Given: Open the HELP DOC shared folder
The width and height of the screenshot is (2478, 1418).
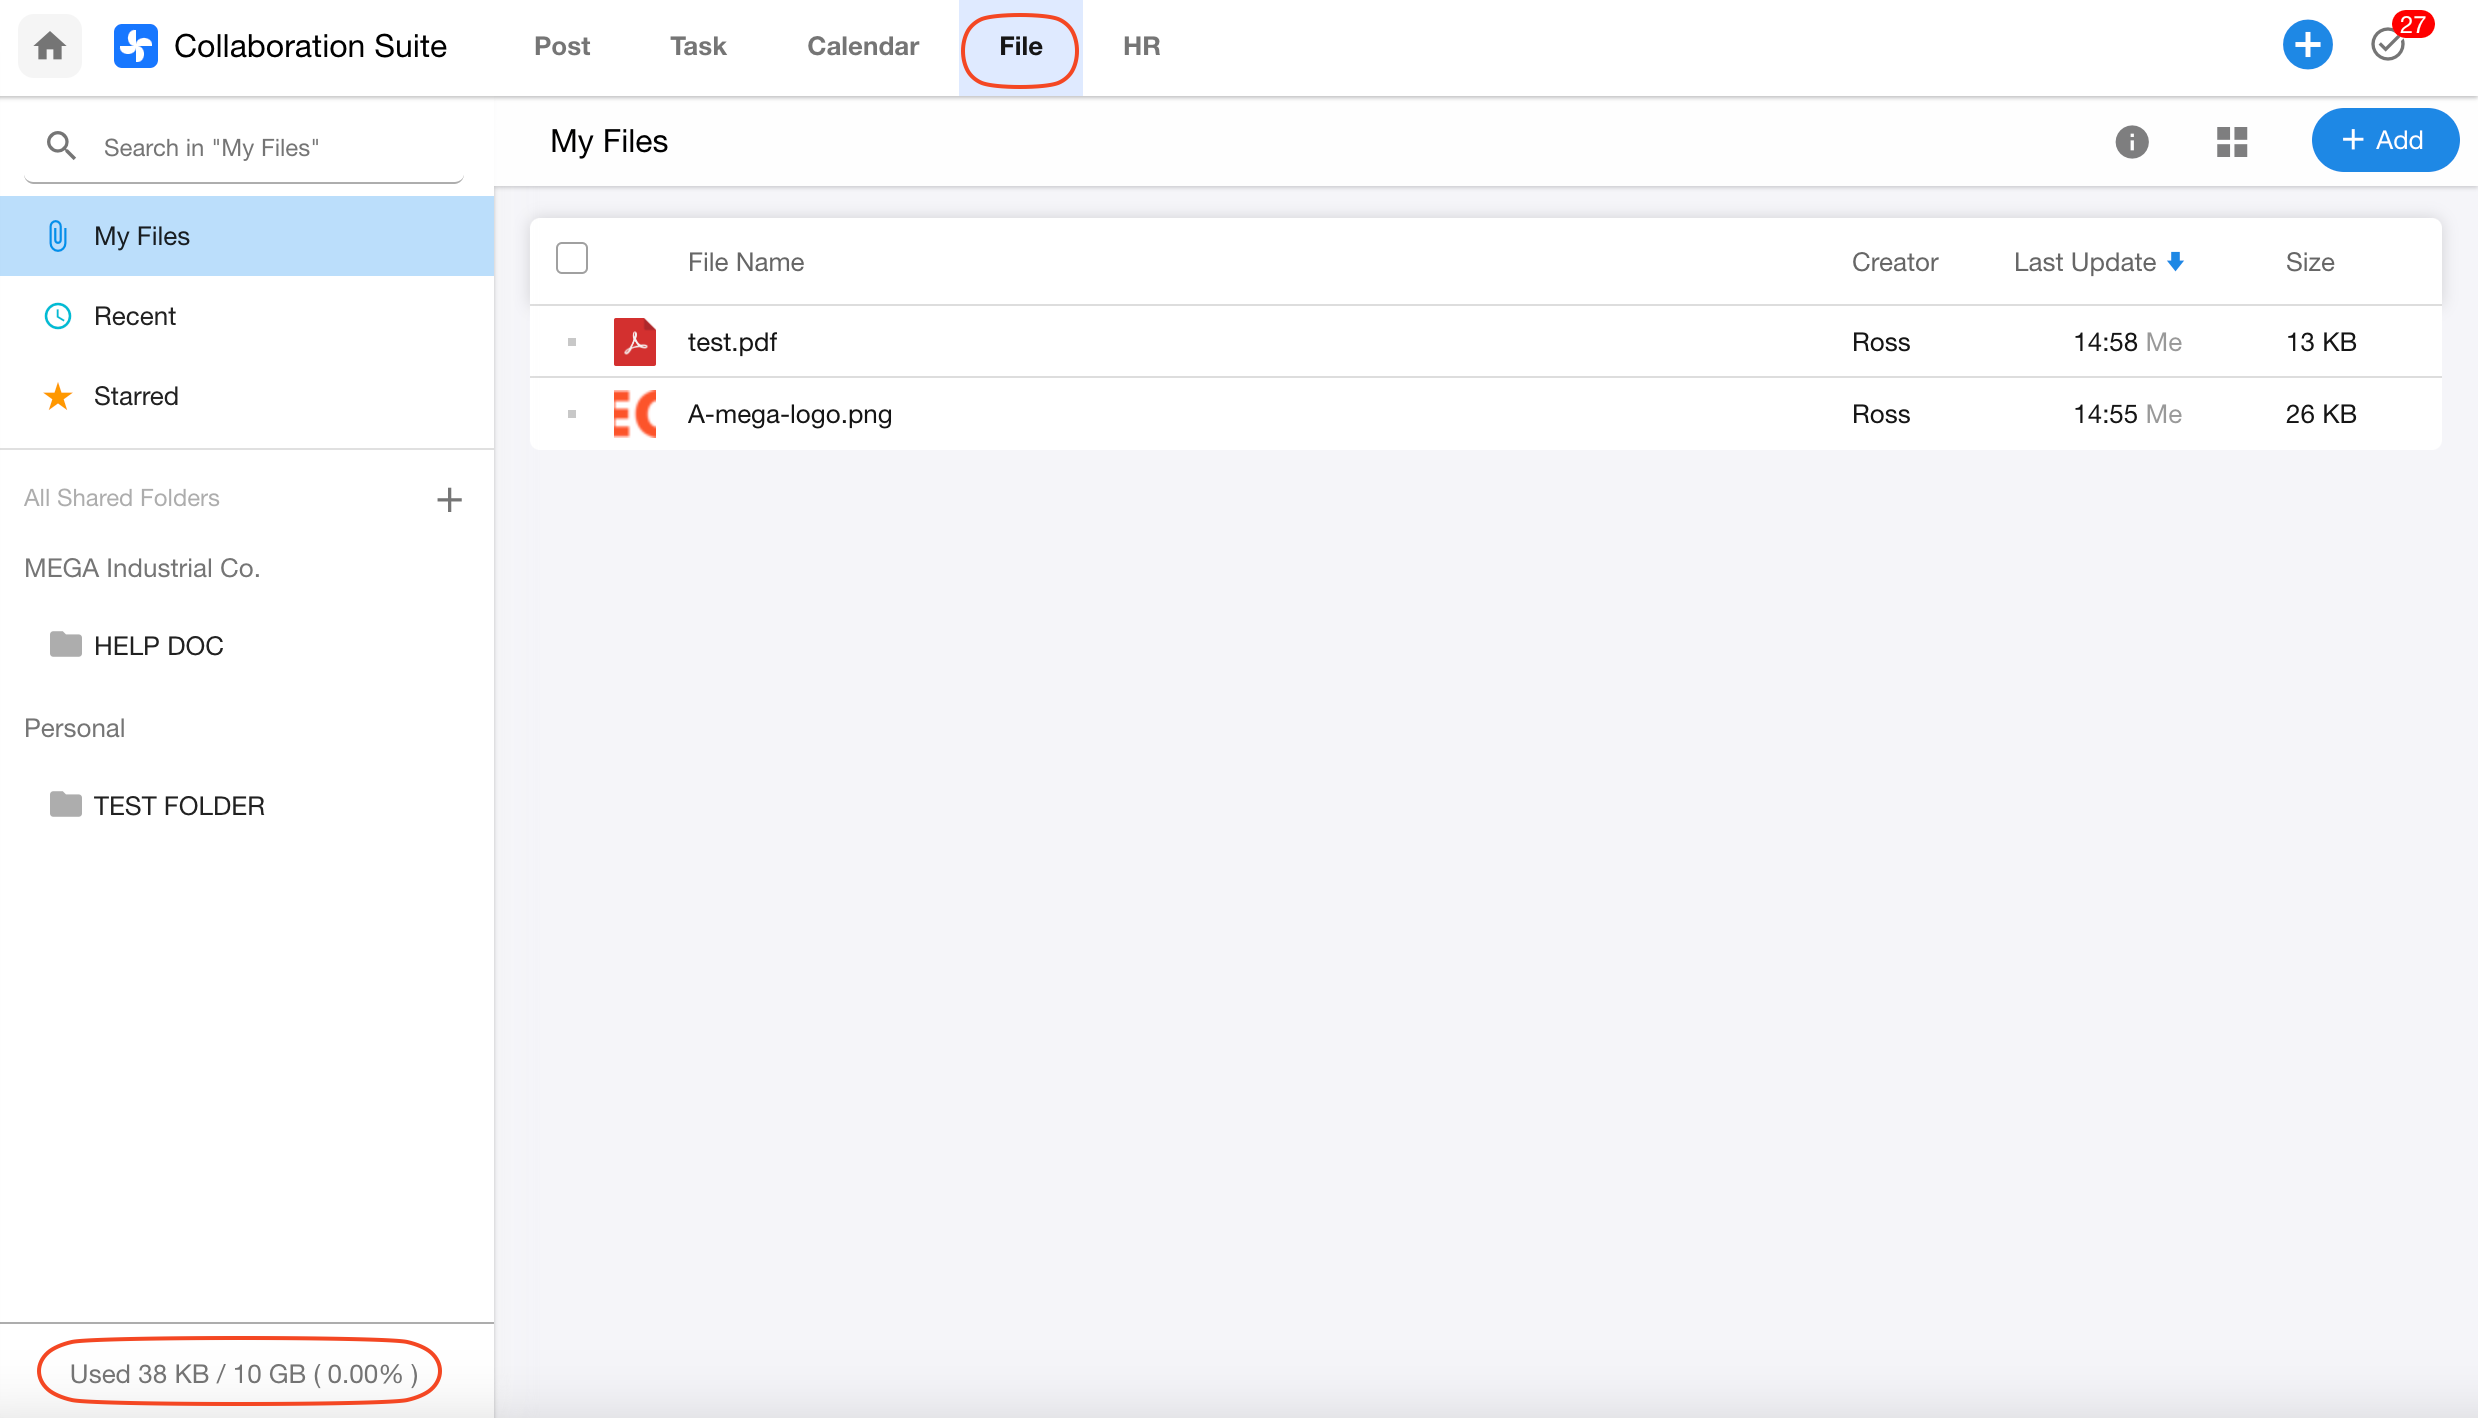Looking at the screenshot, I should pyautogui.click(x=158, y=646).
